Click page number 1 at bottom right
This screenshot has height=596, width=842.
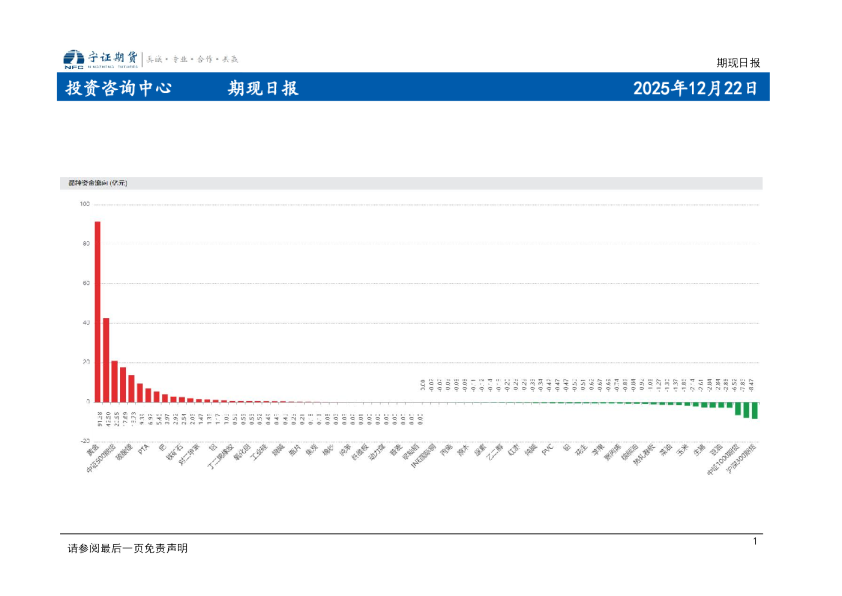[x=755, y=539]
